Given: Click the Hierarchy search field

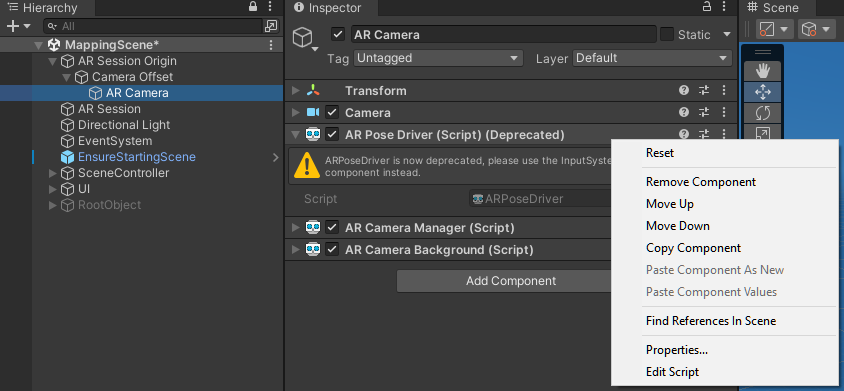Looking at the screenshot, I should tap(153, 26).
